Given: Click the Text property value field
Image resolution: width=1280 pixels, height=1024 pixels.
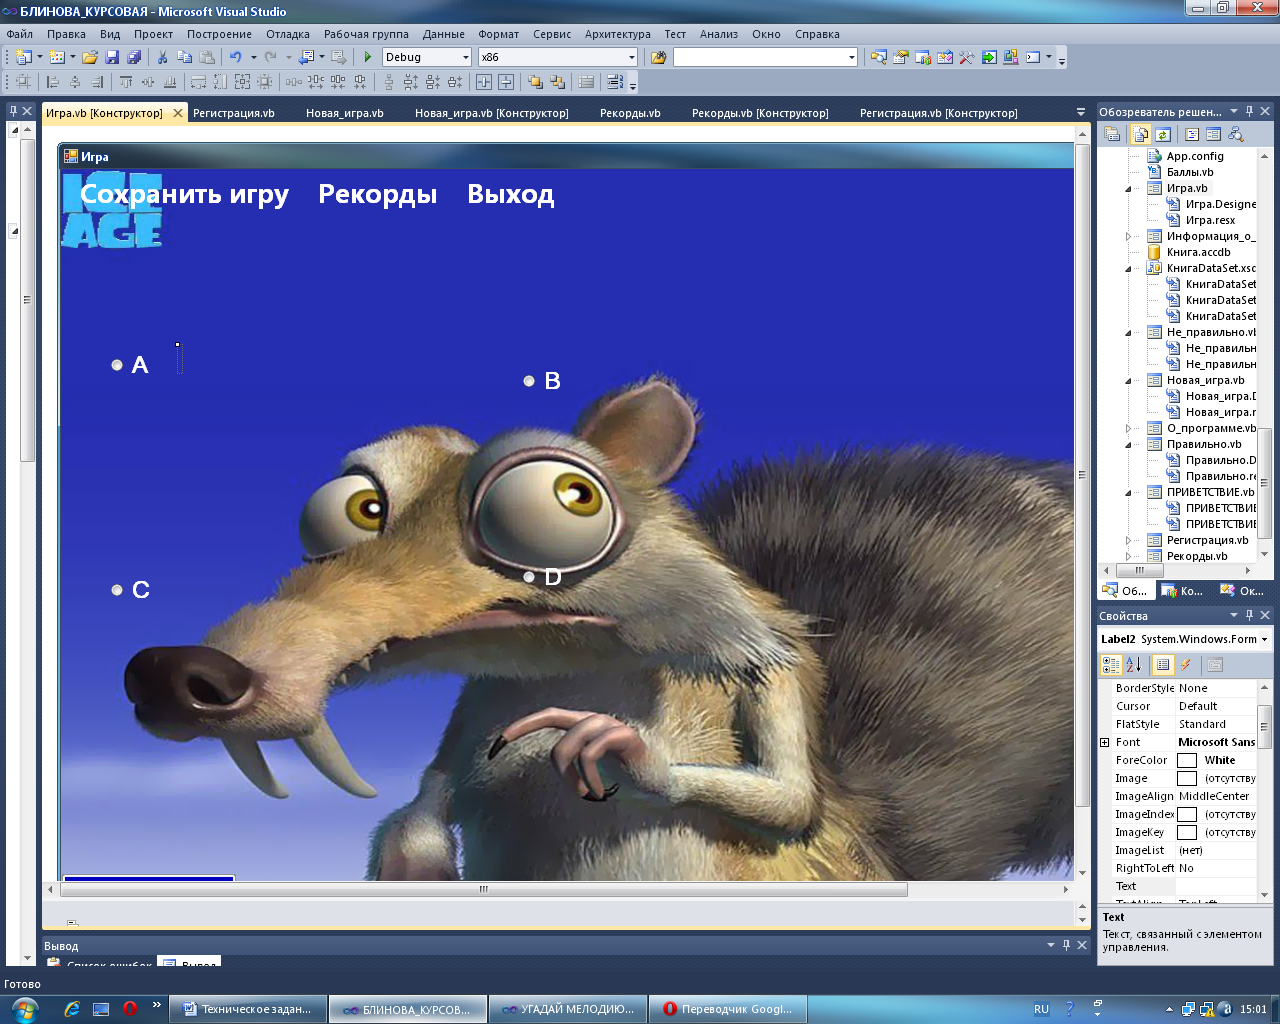Looking at the screenshot, I should pyautogui.click(x=1215, y=886).
